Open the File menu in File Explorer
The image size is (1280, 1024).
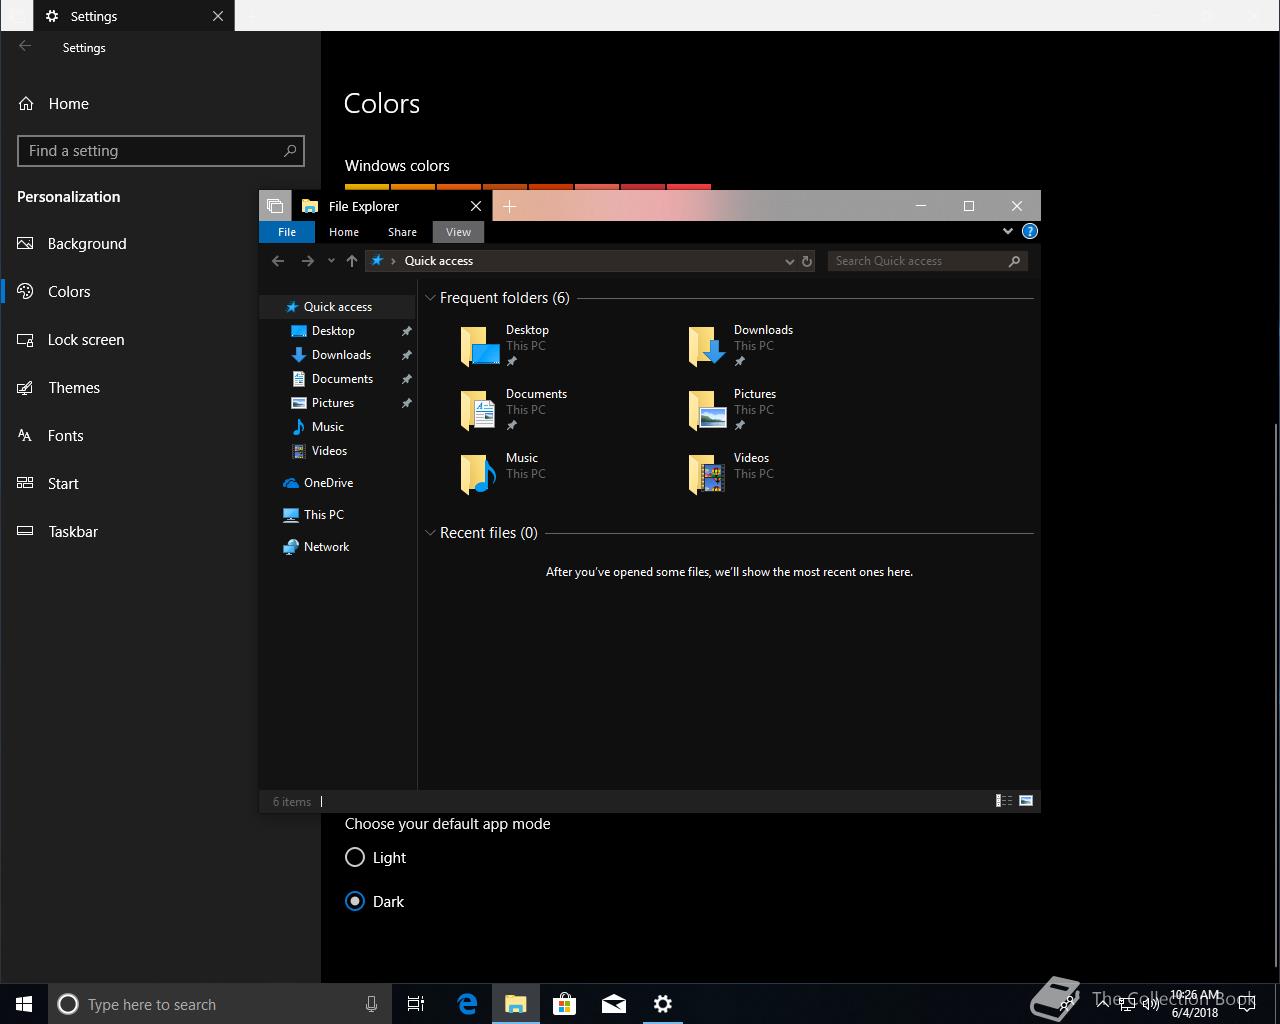click(x=287, y=232)
